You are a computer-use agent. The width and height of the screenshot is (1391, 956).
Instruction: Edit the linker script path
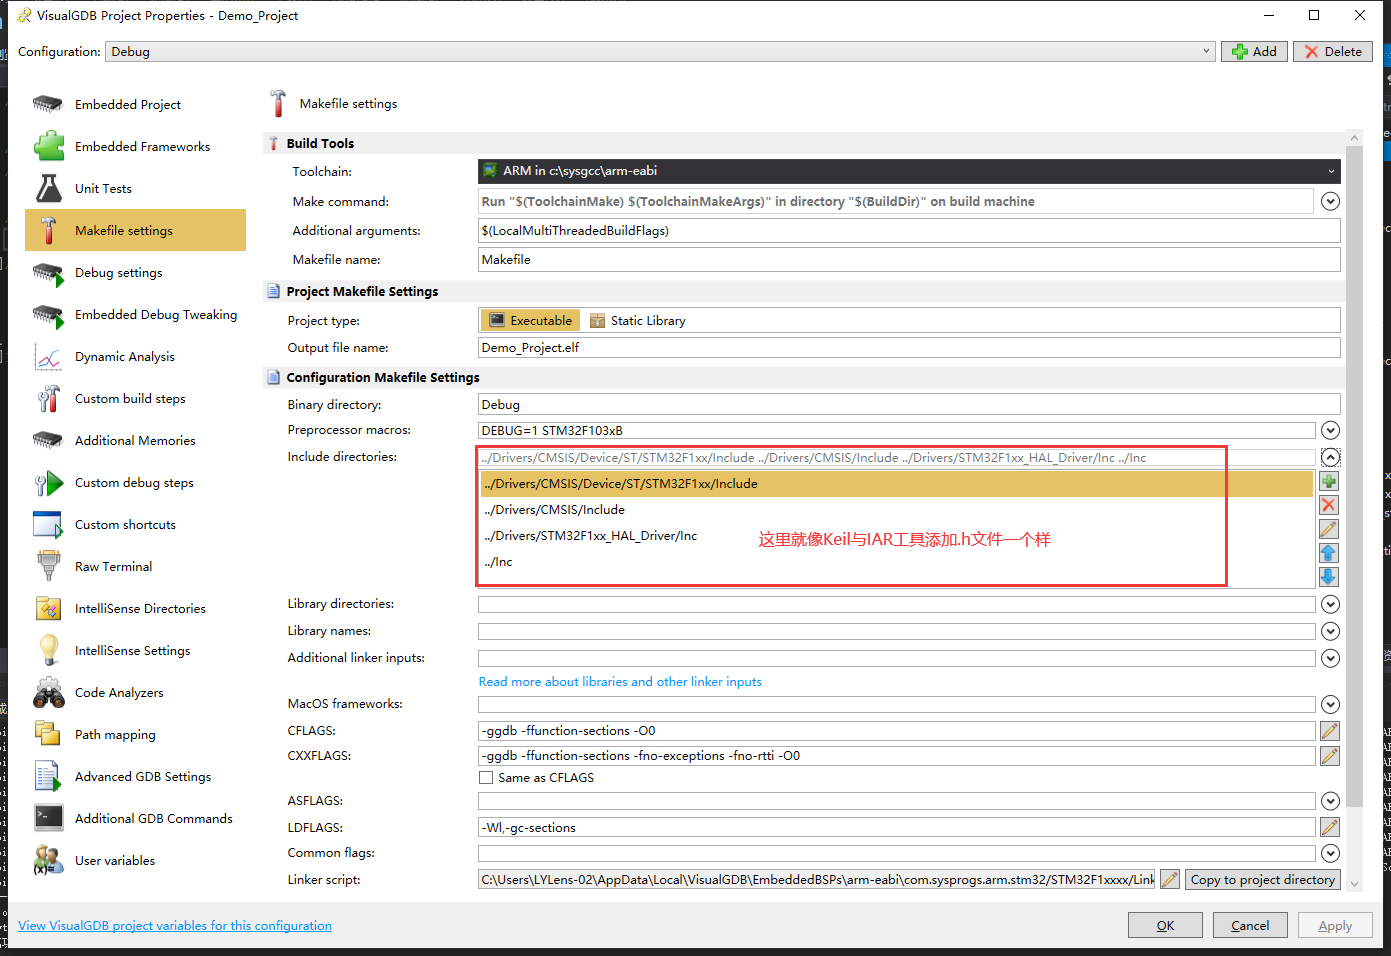(1170, 880)
